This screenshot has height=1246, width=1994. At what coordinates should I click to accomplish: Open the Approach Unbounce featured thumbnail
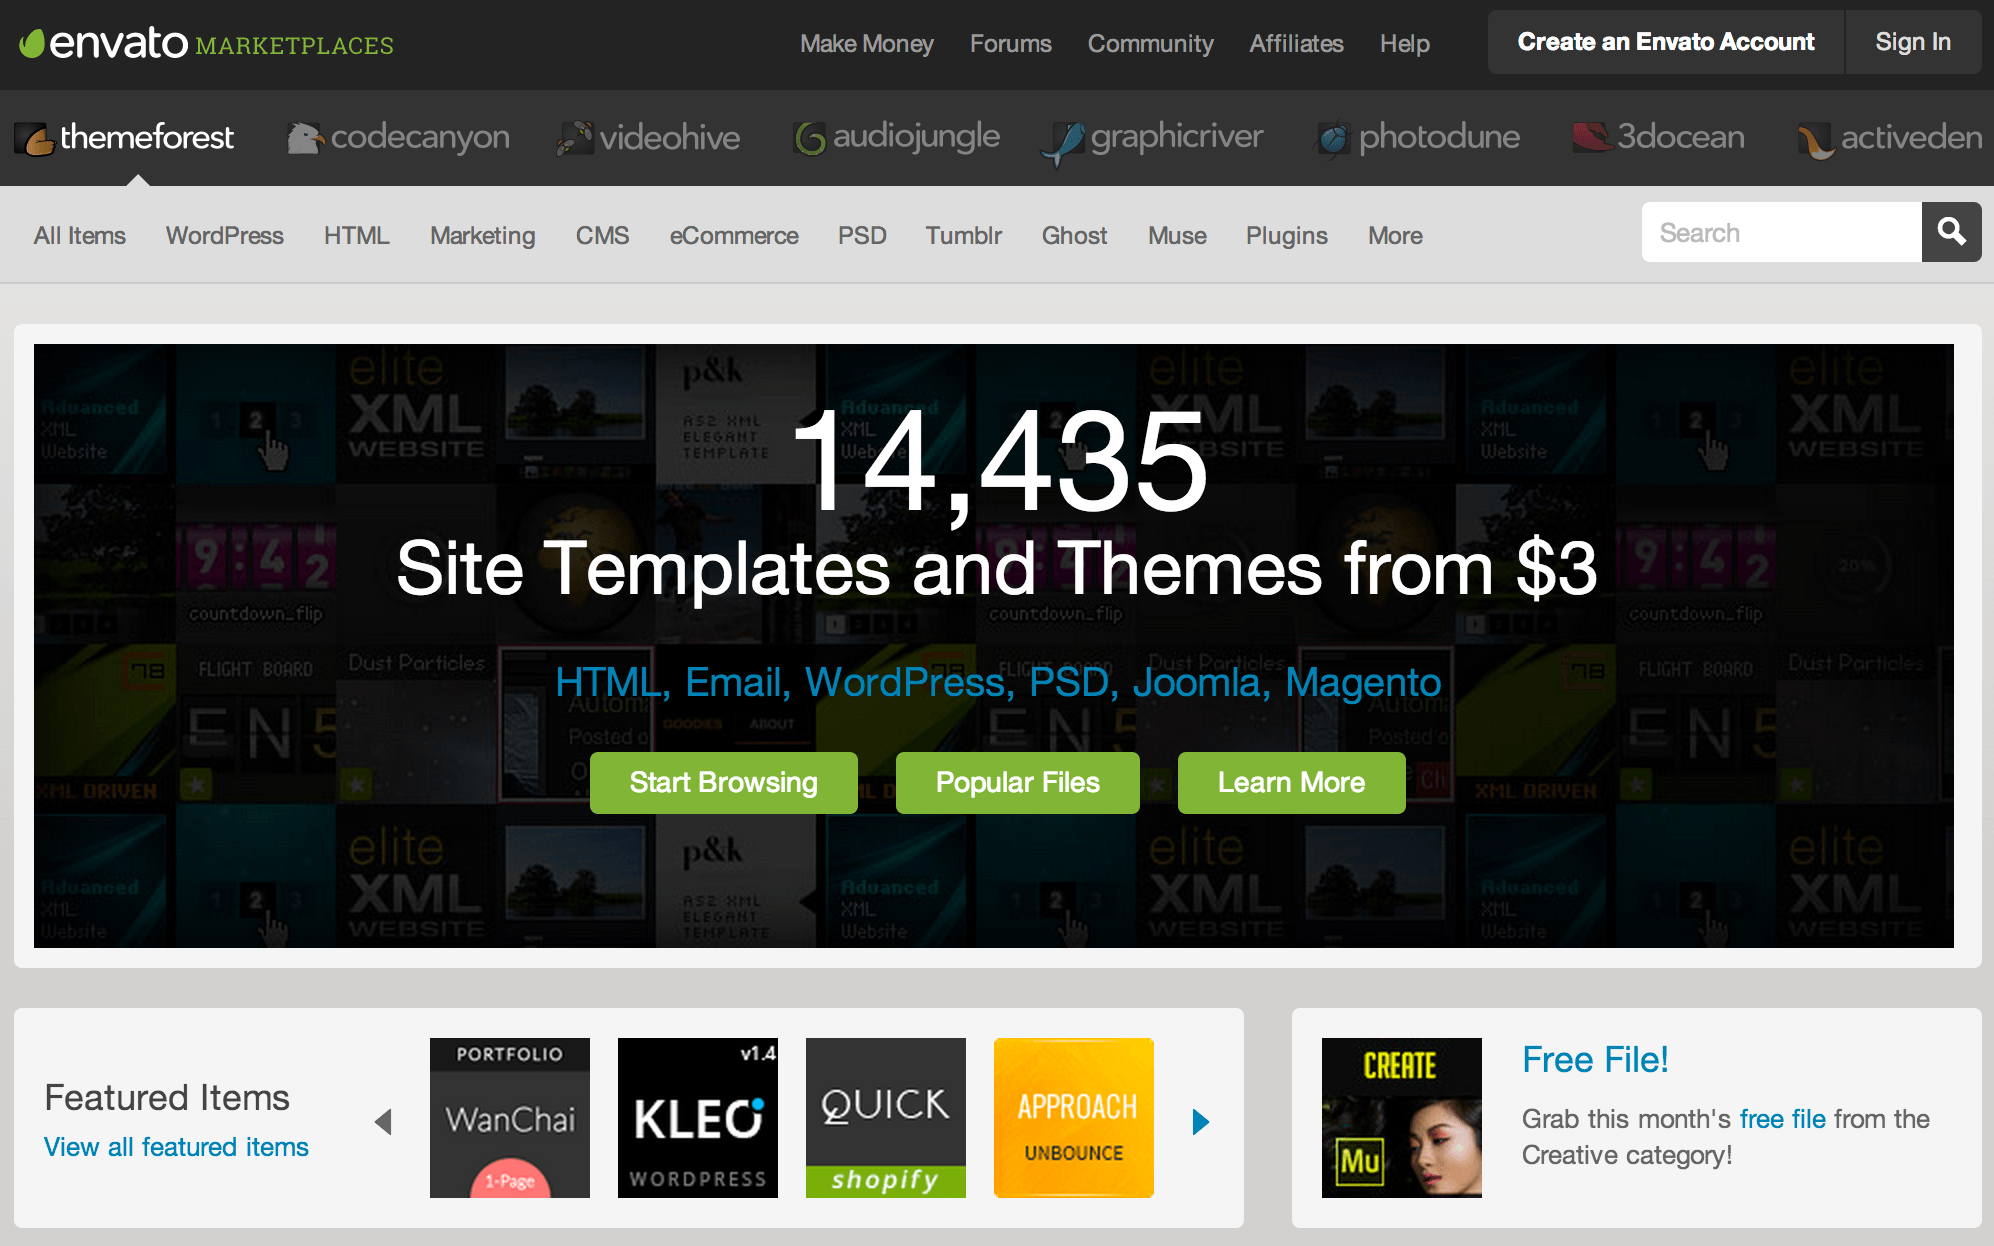tap(1073, 1117)
